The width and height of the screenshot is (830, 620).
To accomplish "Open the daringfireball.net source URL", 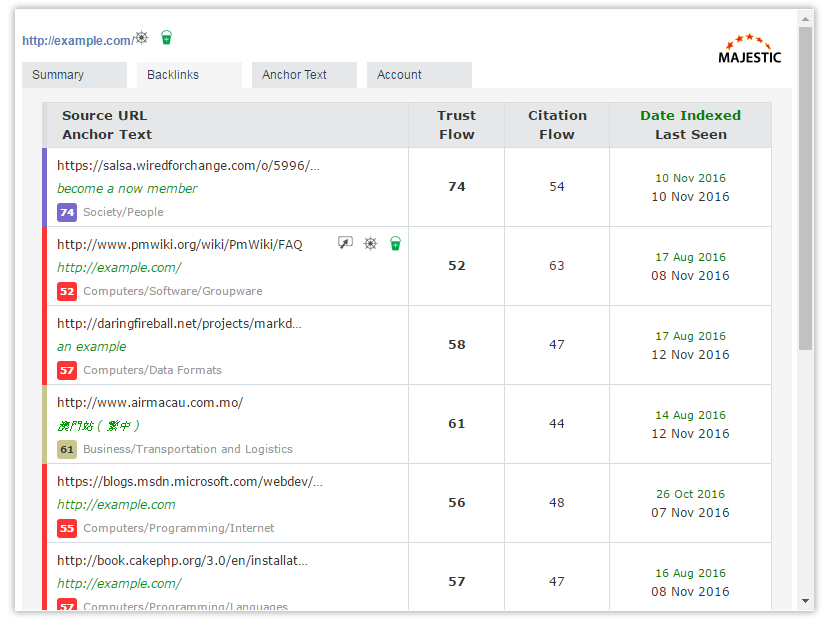I will click(x=179, y=323).
